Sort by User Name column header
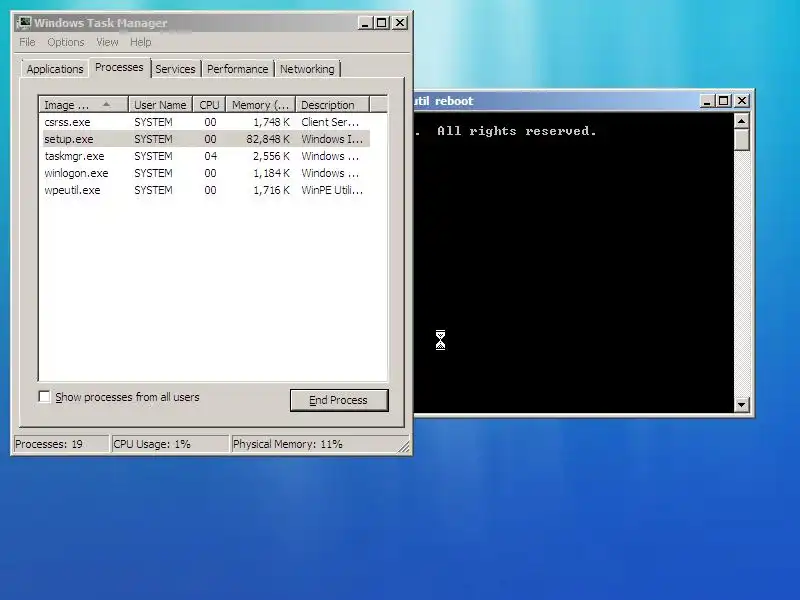This screenshot has height=600, width=800. click(160, 105)
